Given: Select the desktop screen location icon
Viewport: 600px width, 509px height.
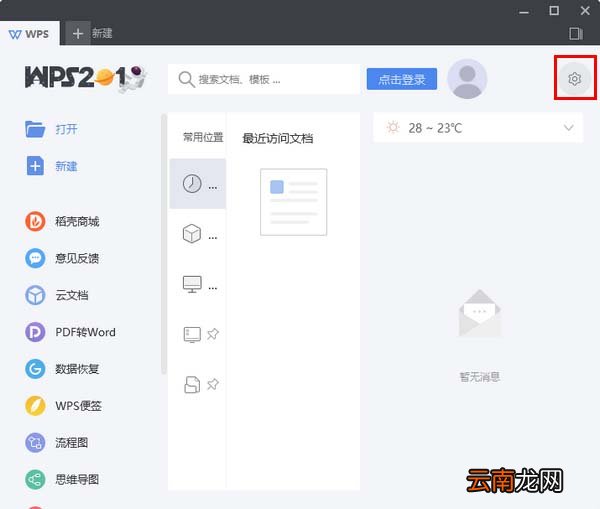Looking at the screenshot, I should [192, 334].
